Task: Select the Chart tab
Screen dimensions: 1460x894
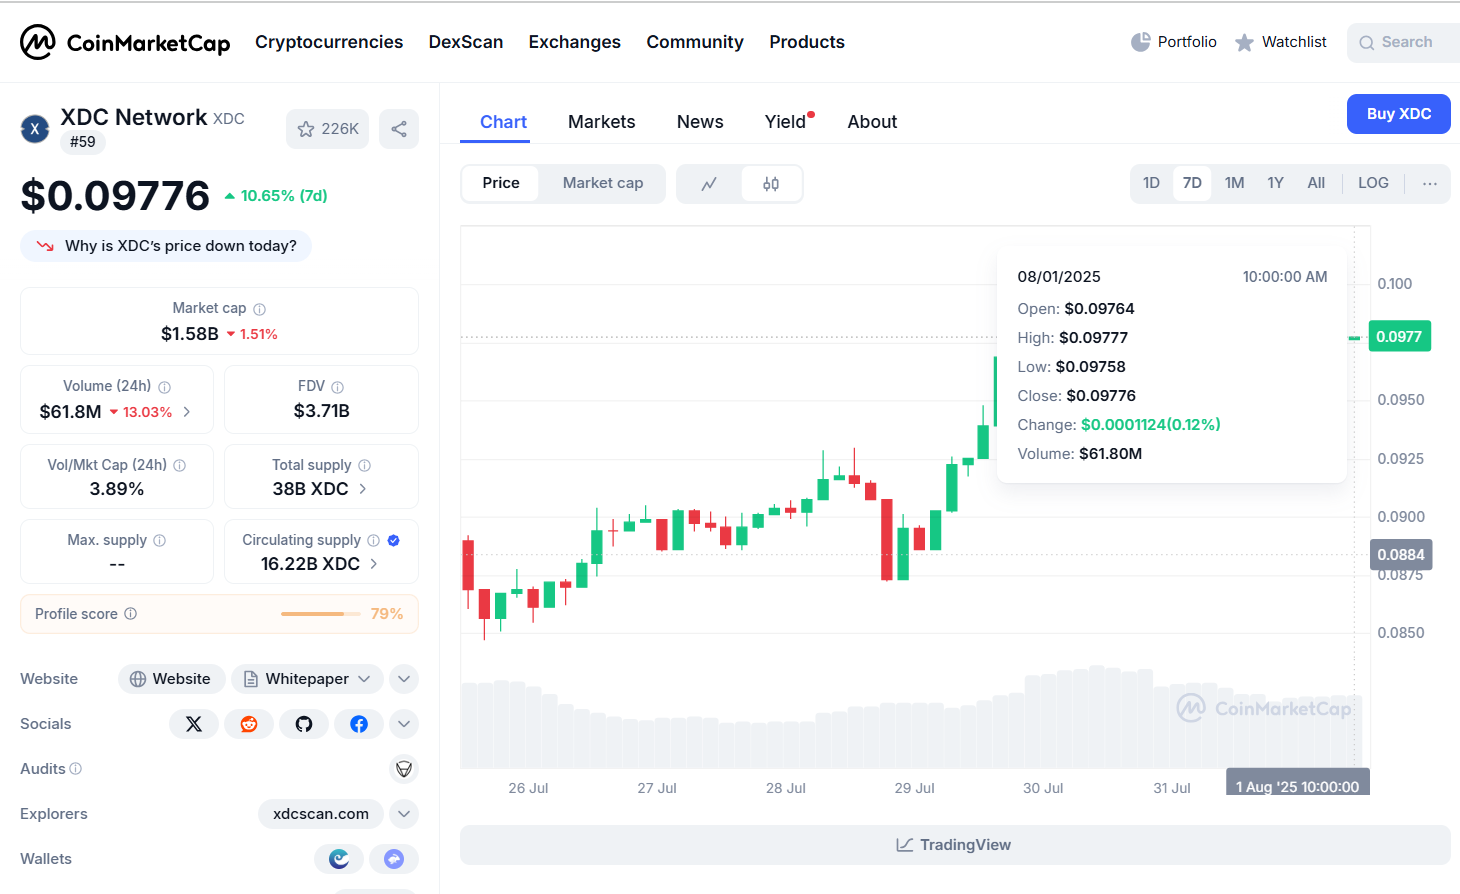Action: click(503, 122)
